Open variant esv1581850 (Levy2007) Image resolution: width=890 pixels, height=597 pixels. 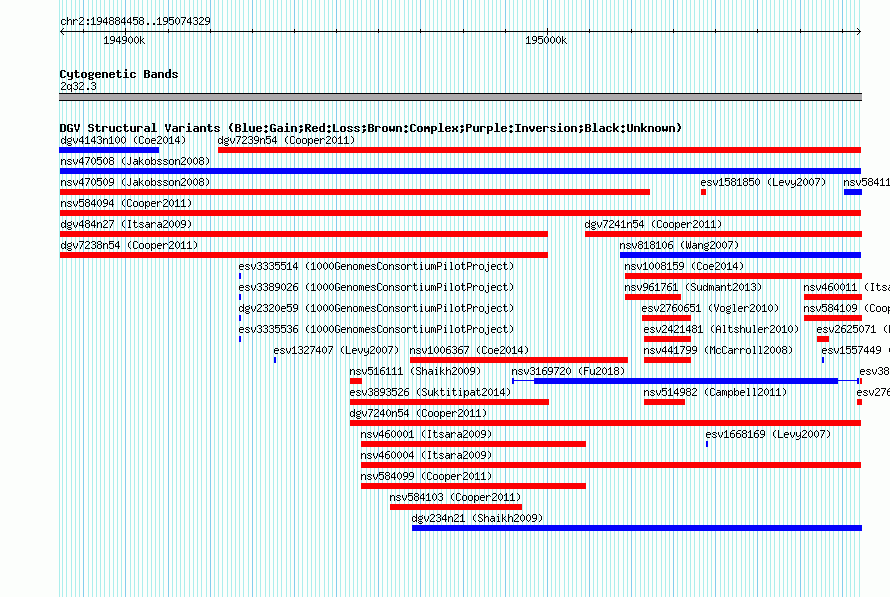(x=703, y=192)
